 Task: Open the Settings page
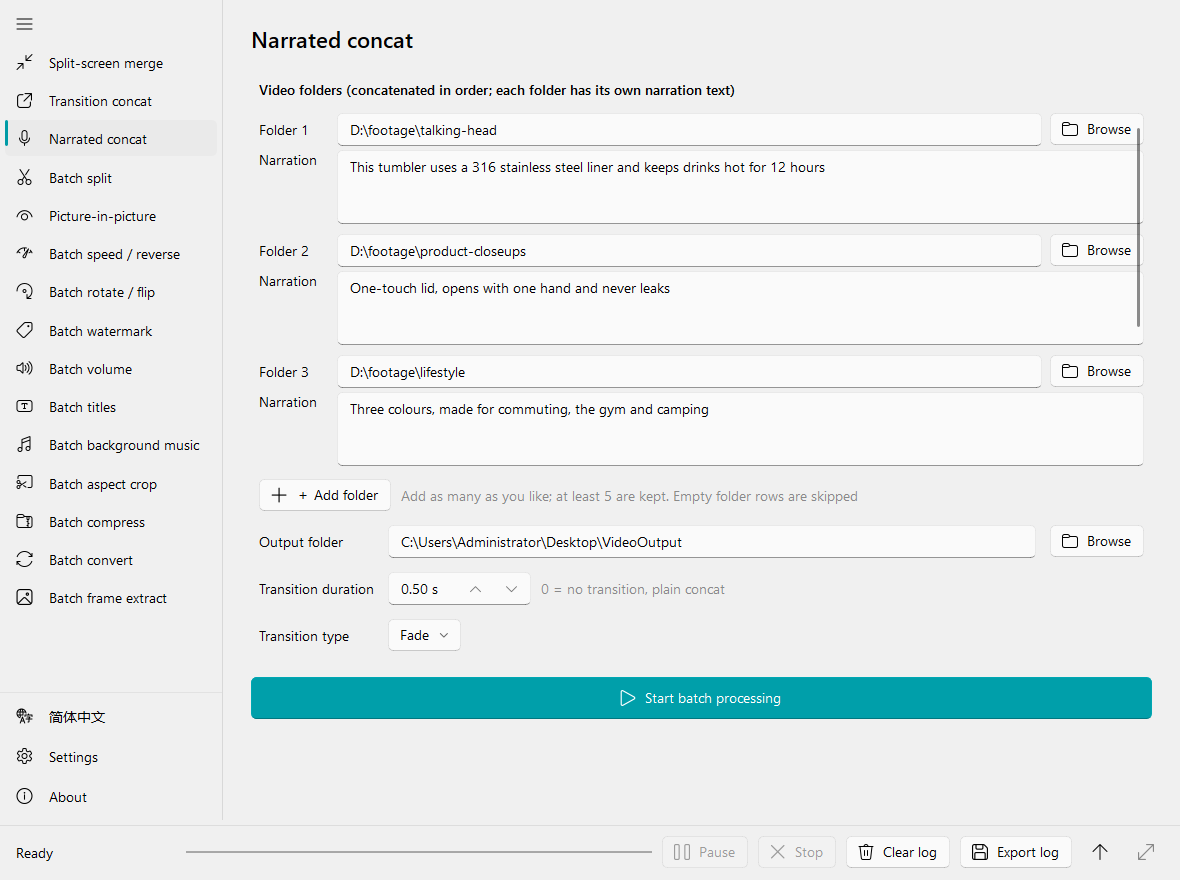[111, 757]
